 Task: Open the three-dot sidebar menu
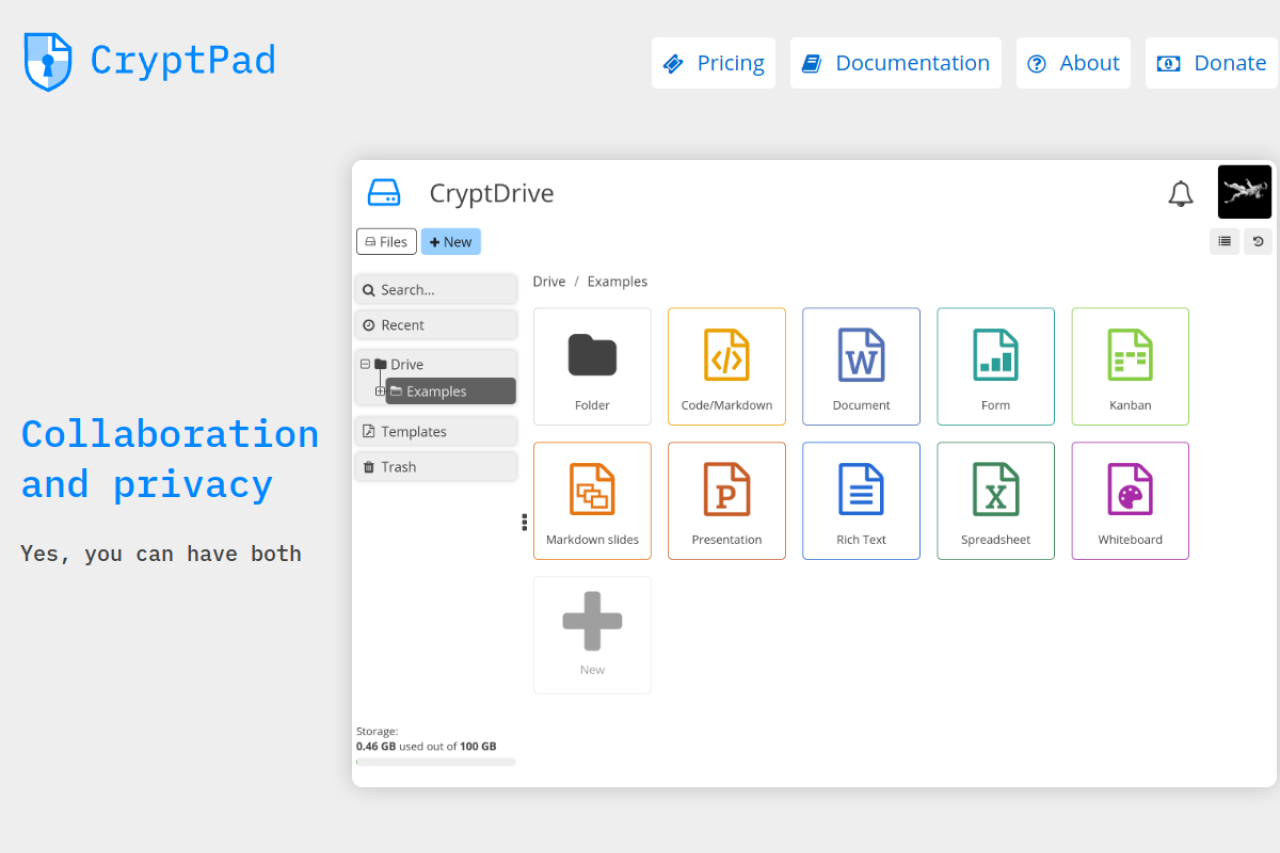point(524,522)
